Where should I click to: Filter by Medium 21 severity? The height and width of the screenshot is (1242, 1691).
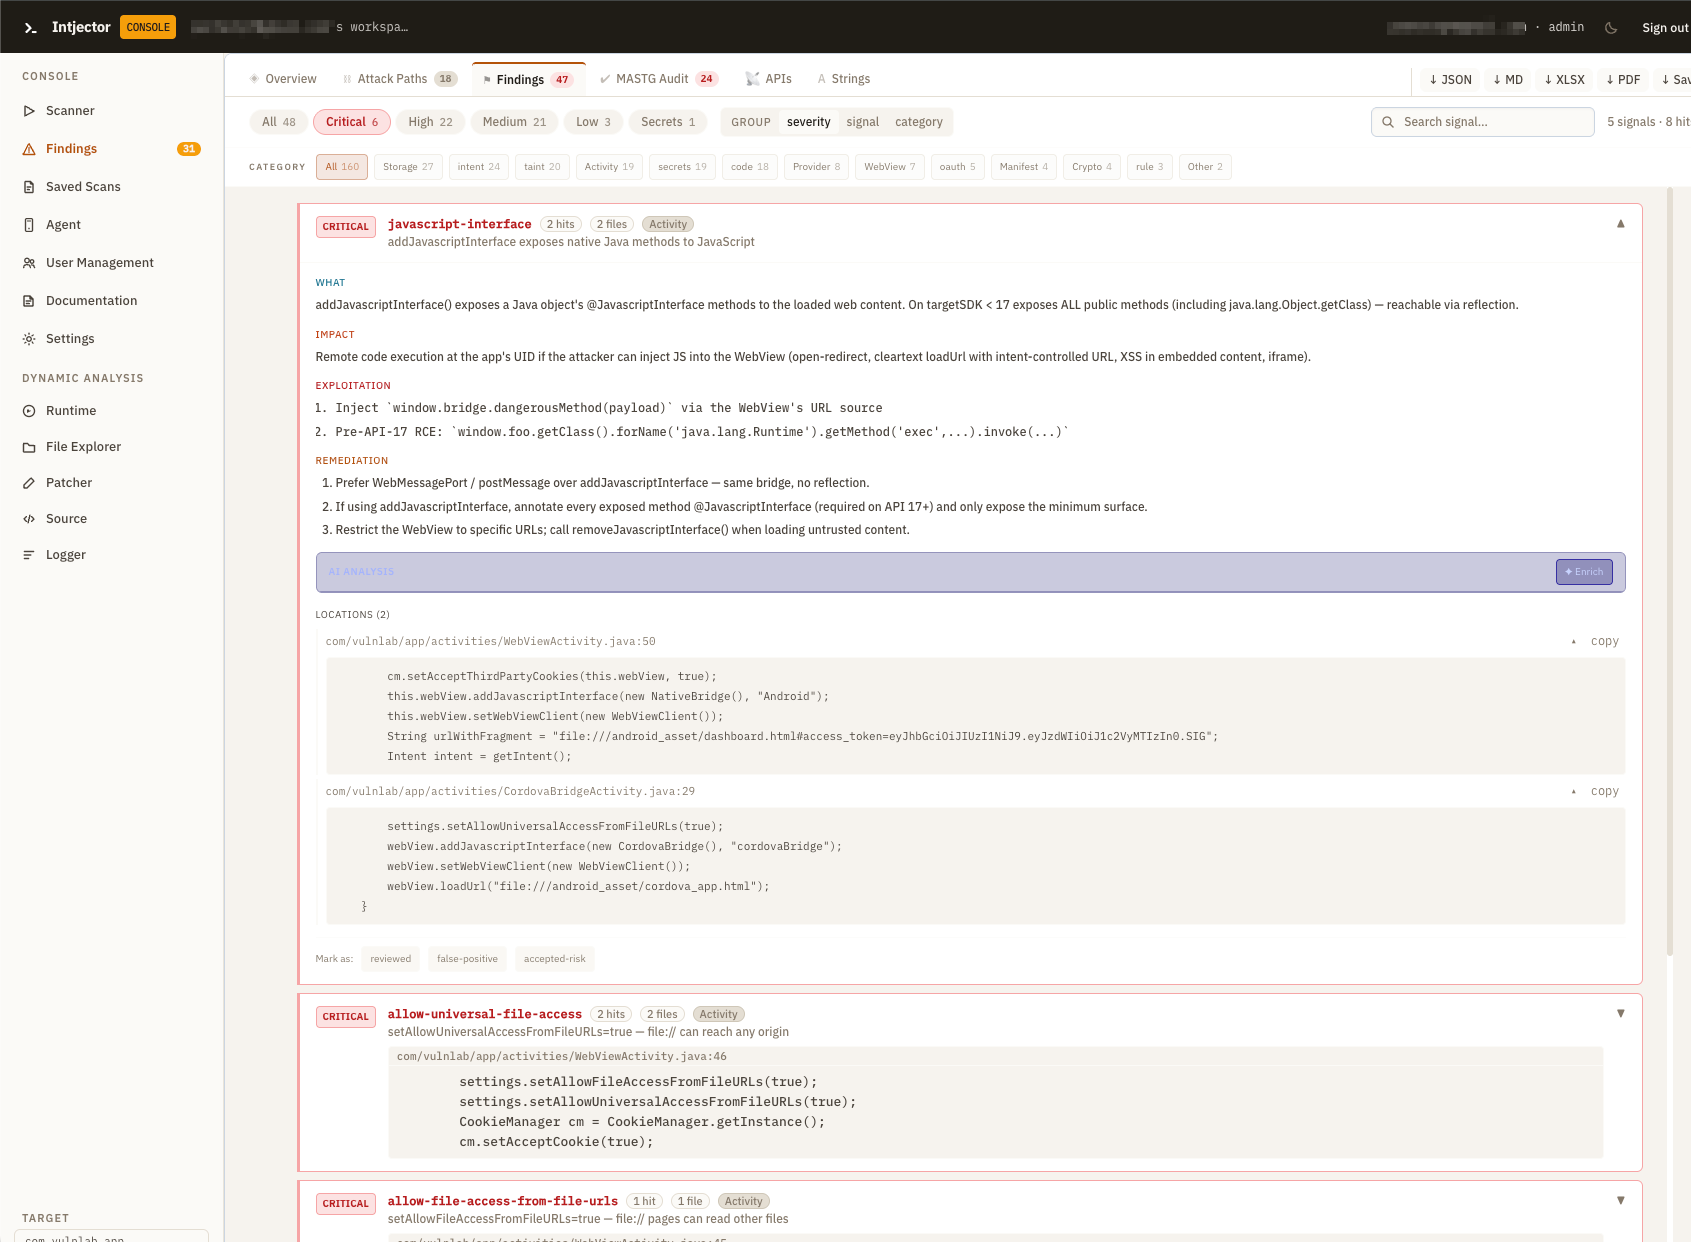(514, 122)
